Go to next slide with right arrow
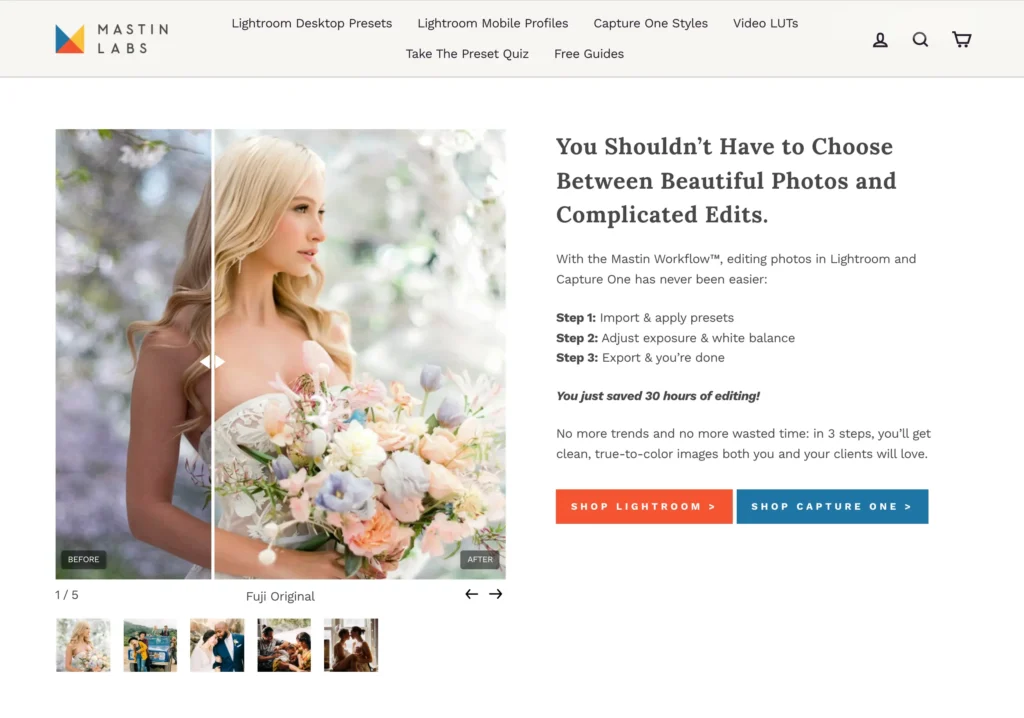The height and width of the screenshot is (718, 1024). [496, 594]
